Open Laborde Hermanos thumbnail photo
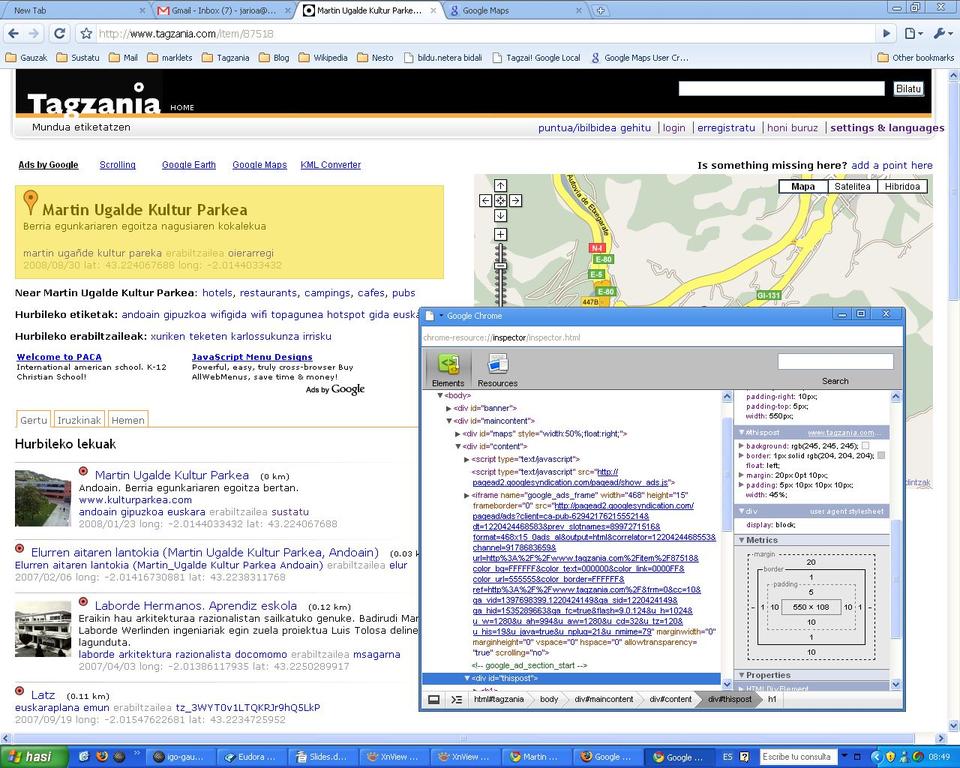This screenshot has height=768, width=960. coord(43,629)
